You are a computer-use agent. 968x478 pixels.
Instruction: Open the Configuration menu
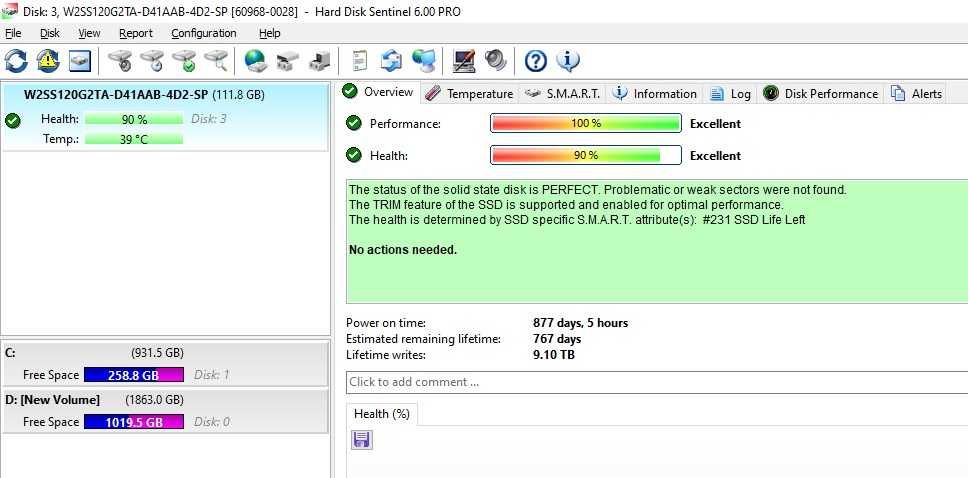pos(204,33)
